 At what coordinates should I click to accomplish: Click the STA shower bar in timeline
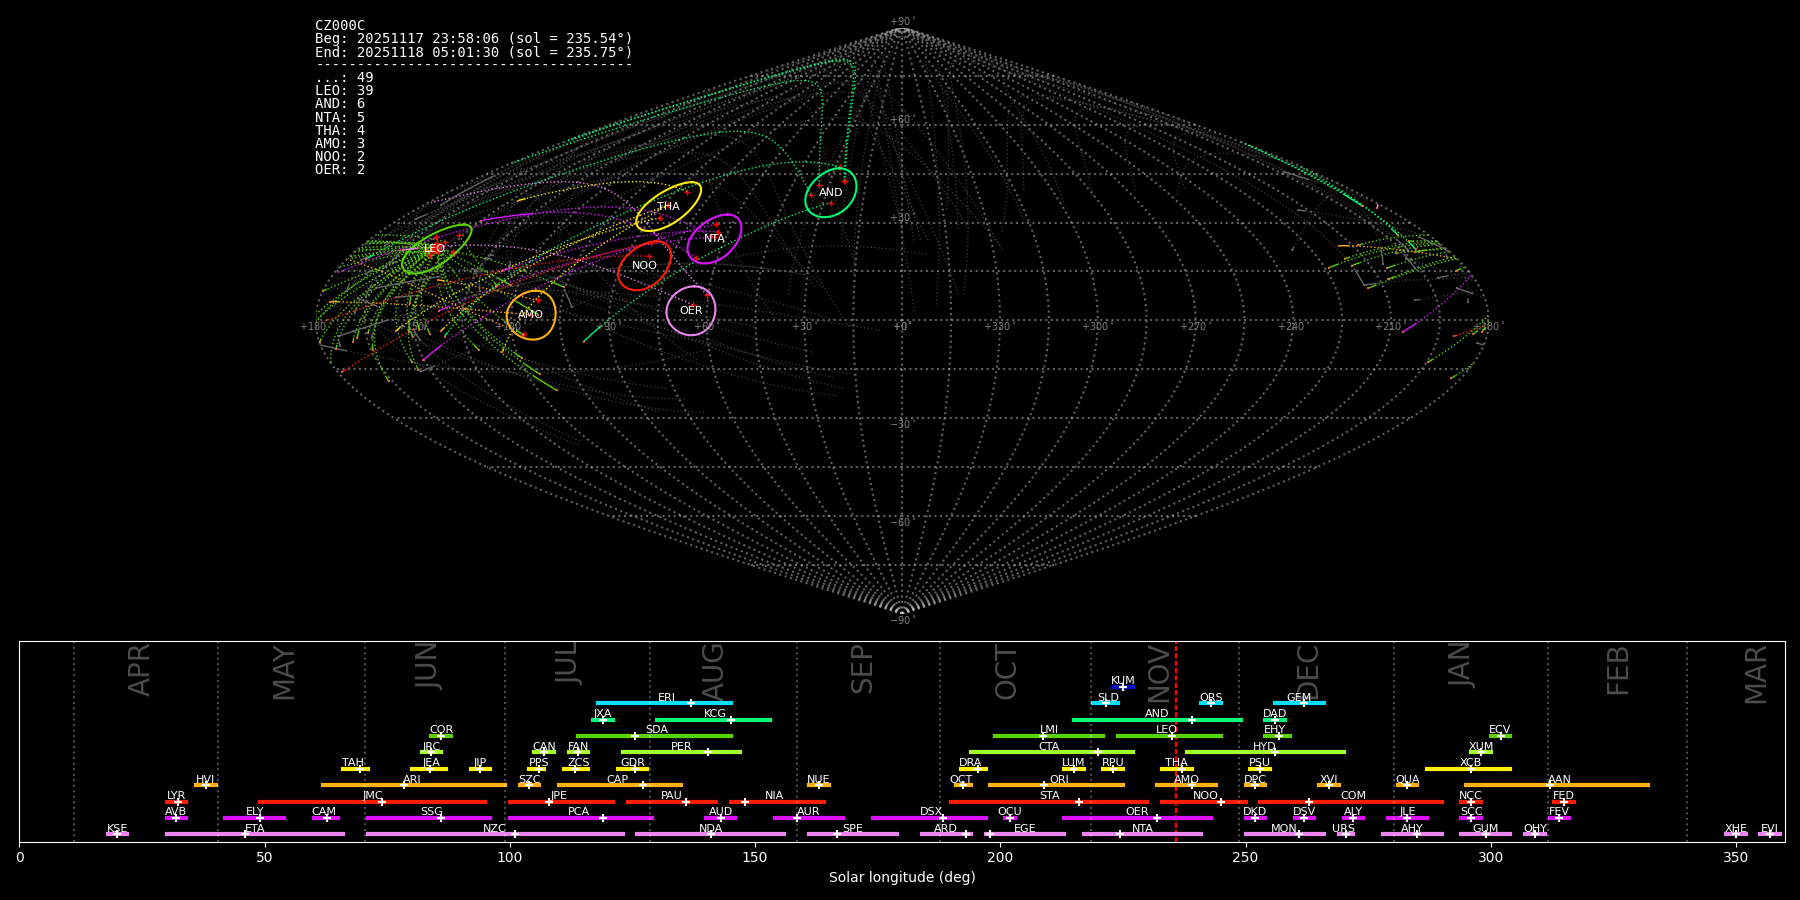coord(1048,802)
